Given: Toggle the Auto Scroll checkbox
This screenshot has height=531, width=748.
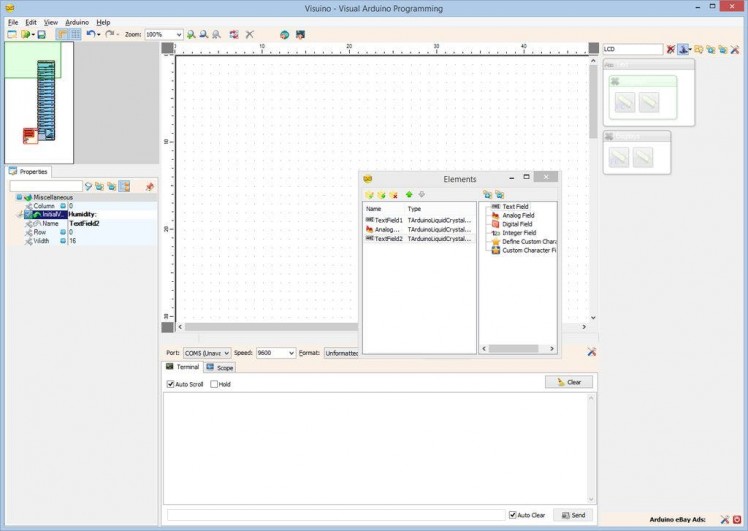Looking at the screenshot, I should click(x=171, y=384).
